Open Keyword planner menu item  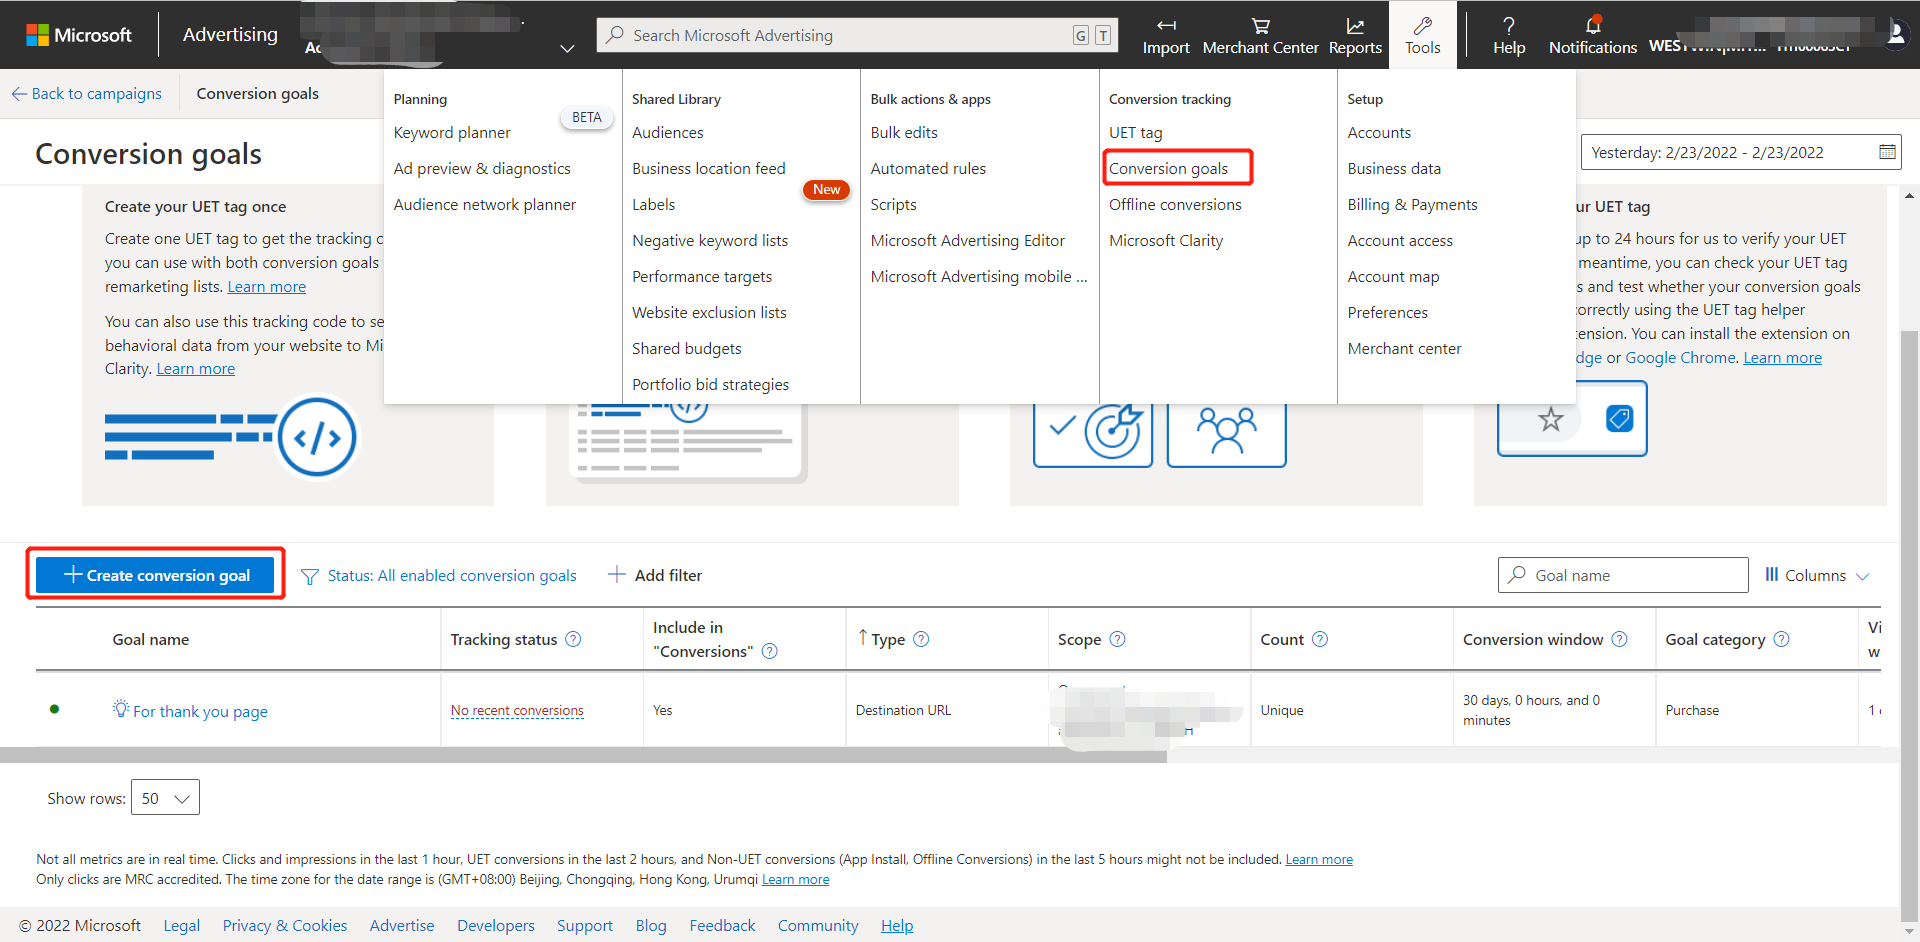pos(452,132)
